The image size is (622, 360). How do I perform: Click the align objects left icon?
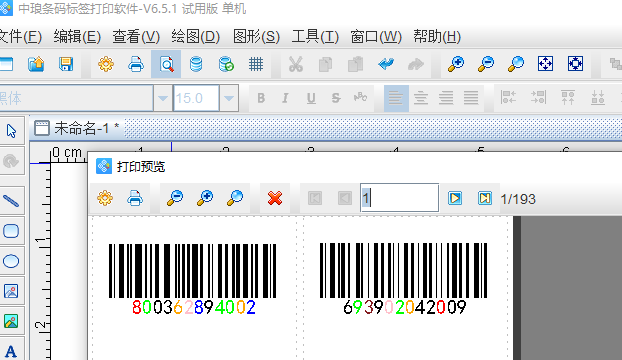(508, 98)
